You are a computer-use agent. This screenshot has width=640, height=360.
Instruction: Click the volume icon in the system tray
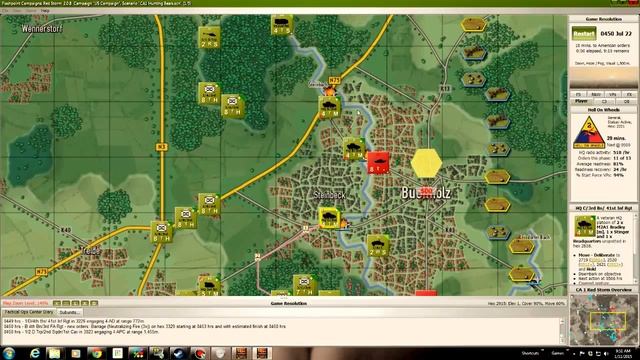point(606,353)
